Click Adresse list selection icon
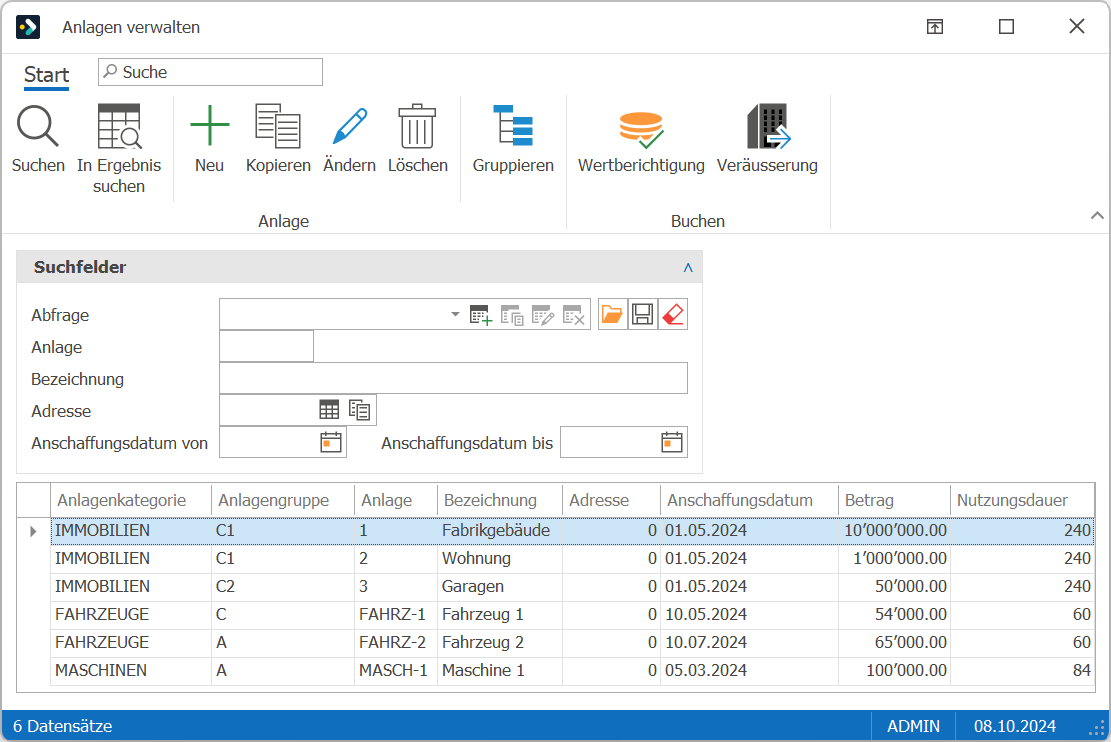The height and width of the screenshot is (742, 1111). pyautogui.click(x=359, y=410)
